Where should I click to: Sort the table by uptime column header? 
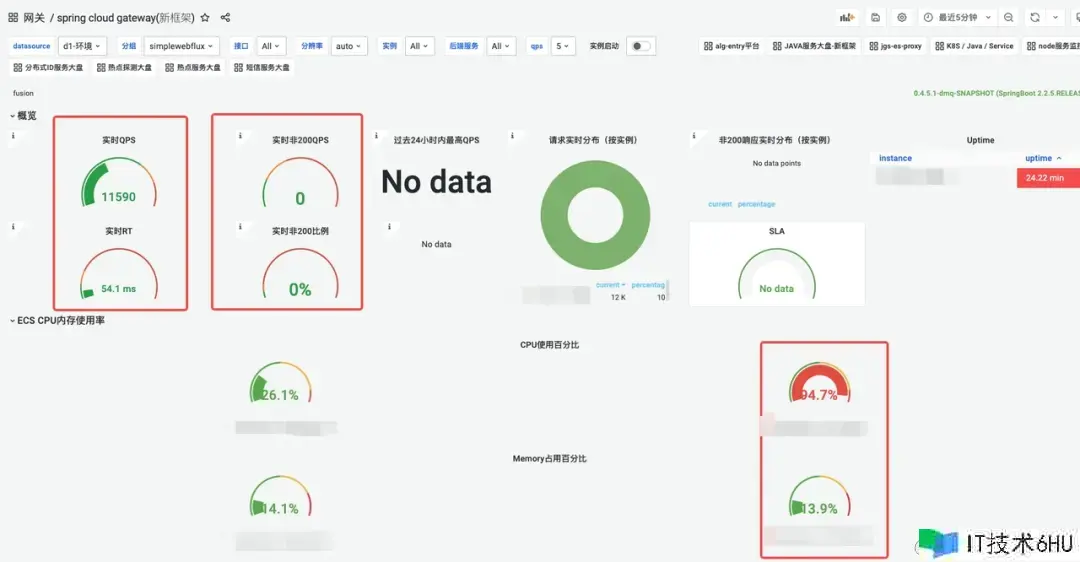click(1039, 158)
